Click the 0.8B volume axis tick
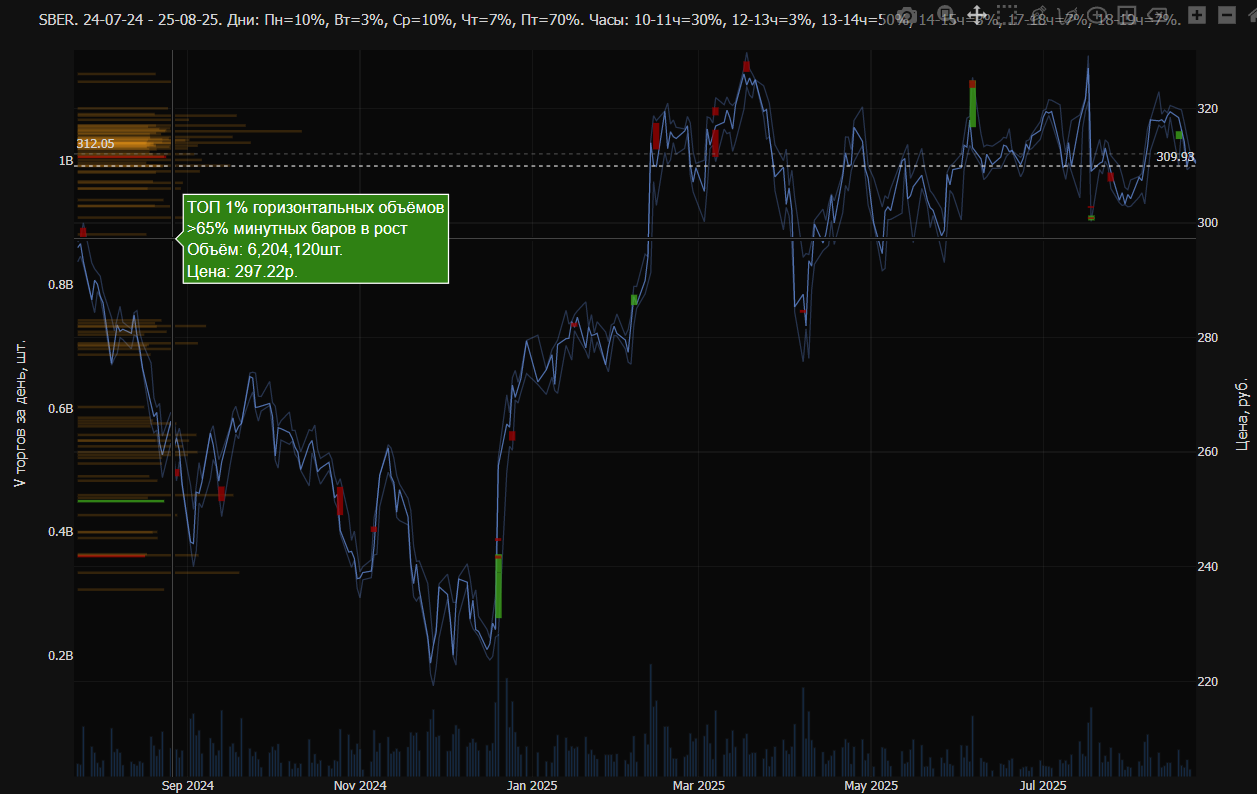 pyautogui.click(x=60, y=285)
